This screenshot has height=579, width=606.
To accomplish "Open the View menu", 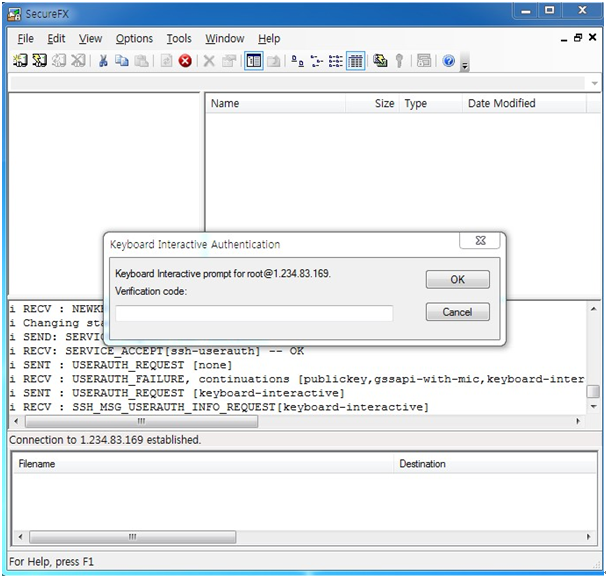I will click(x=90, y=39).
